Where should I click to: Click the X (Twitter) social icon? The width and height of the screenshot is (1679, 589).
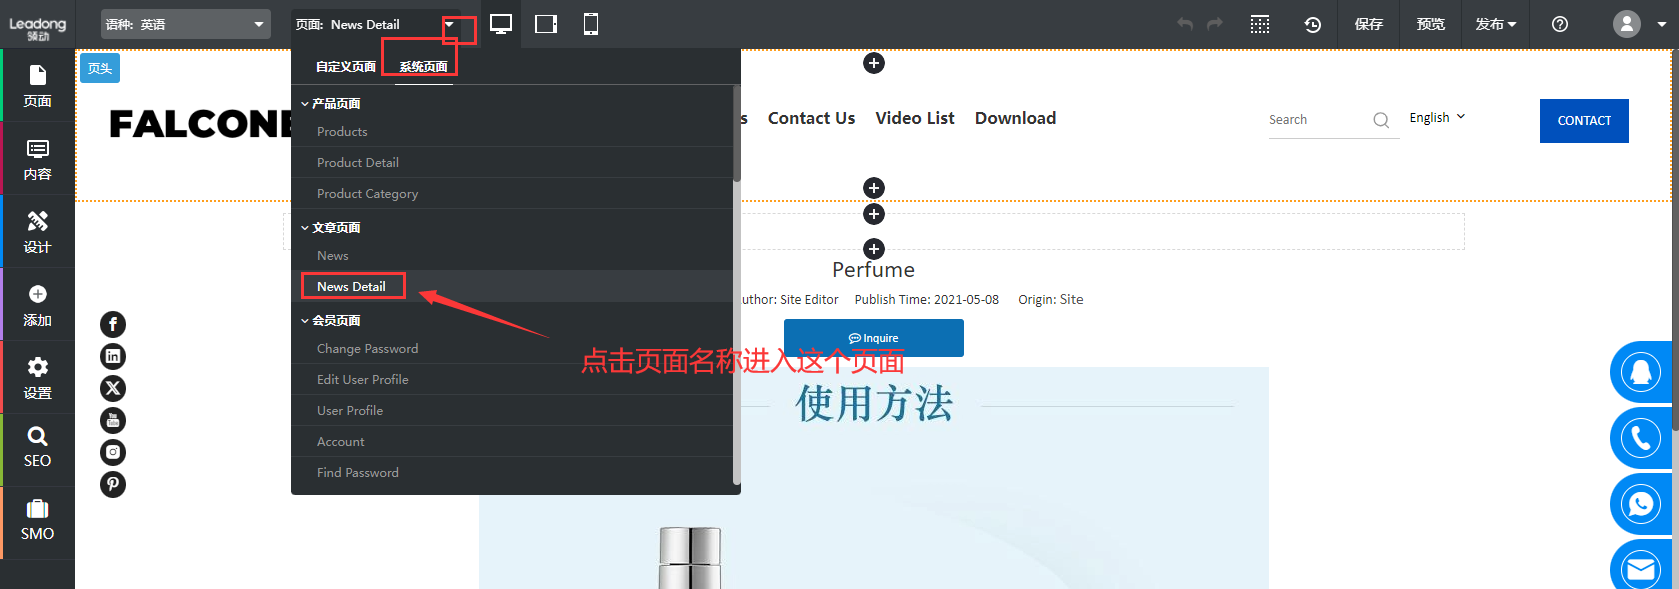tap(113, 388)
